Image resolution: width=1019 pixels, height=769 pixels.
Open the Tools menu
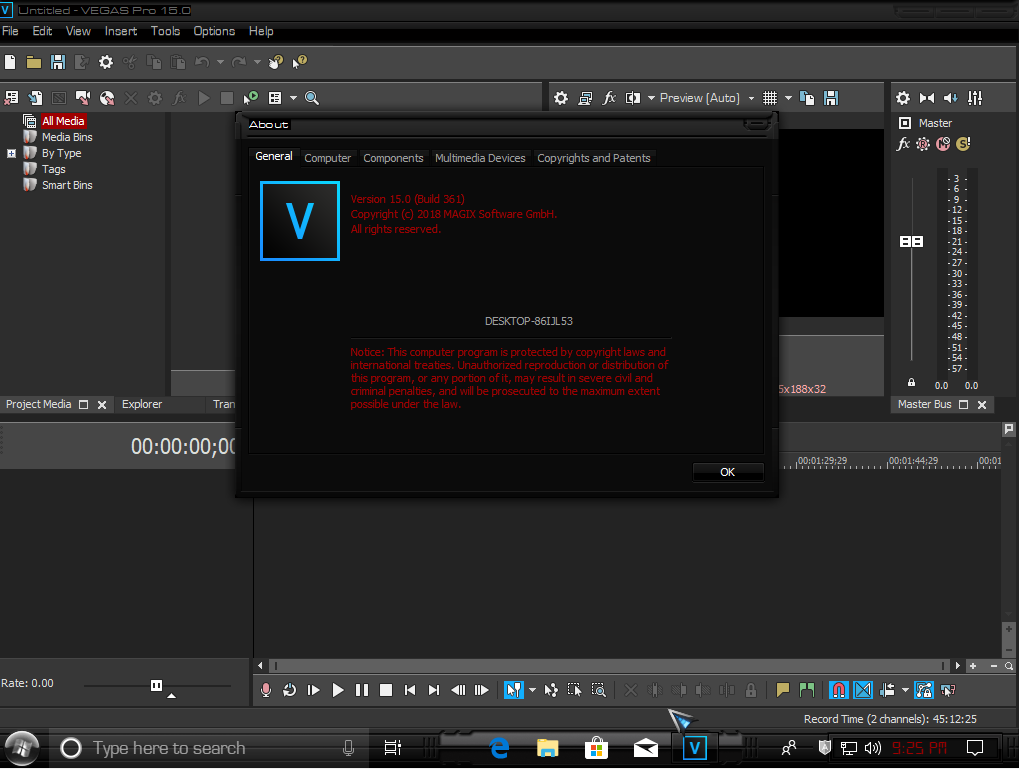(165, 31)
